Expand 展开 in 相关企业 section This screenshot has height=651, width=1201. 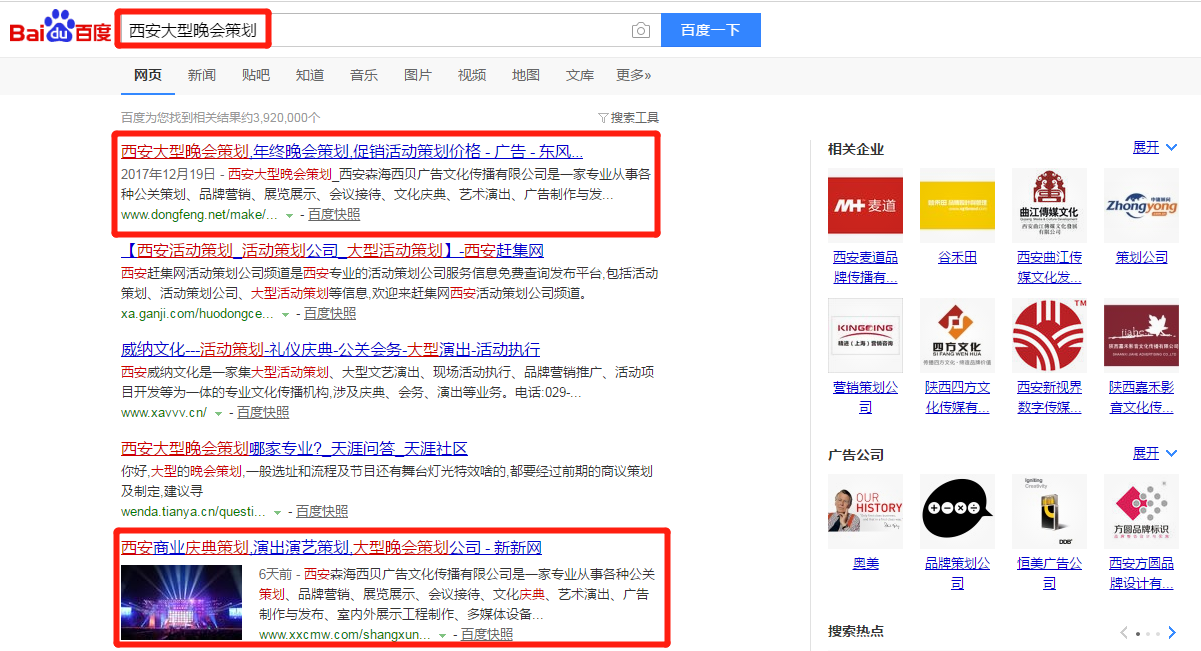(x=1155, y=147)
